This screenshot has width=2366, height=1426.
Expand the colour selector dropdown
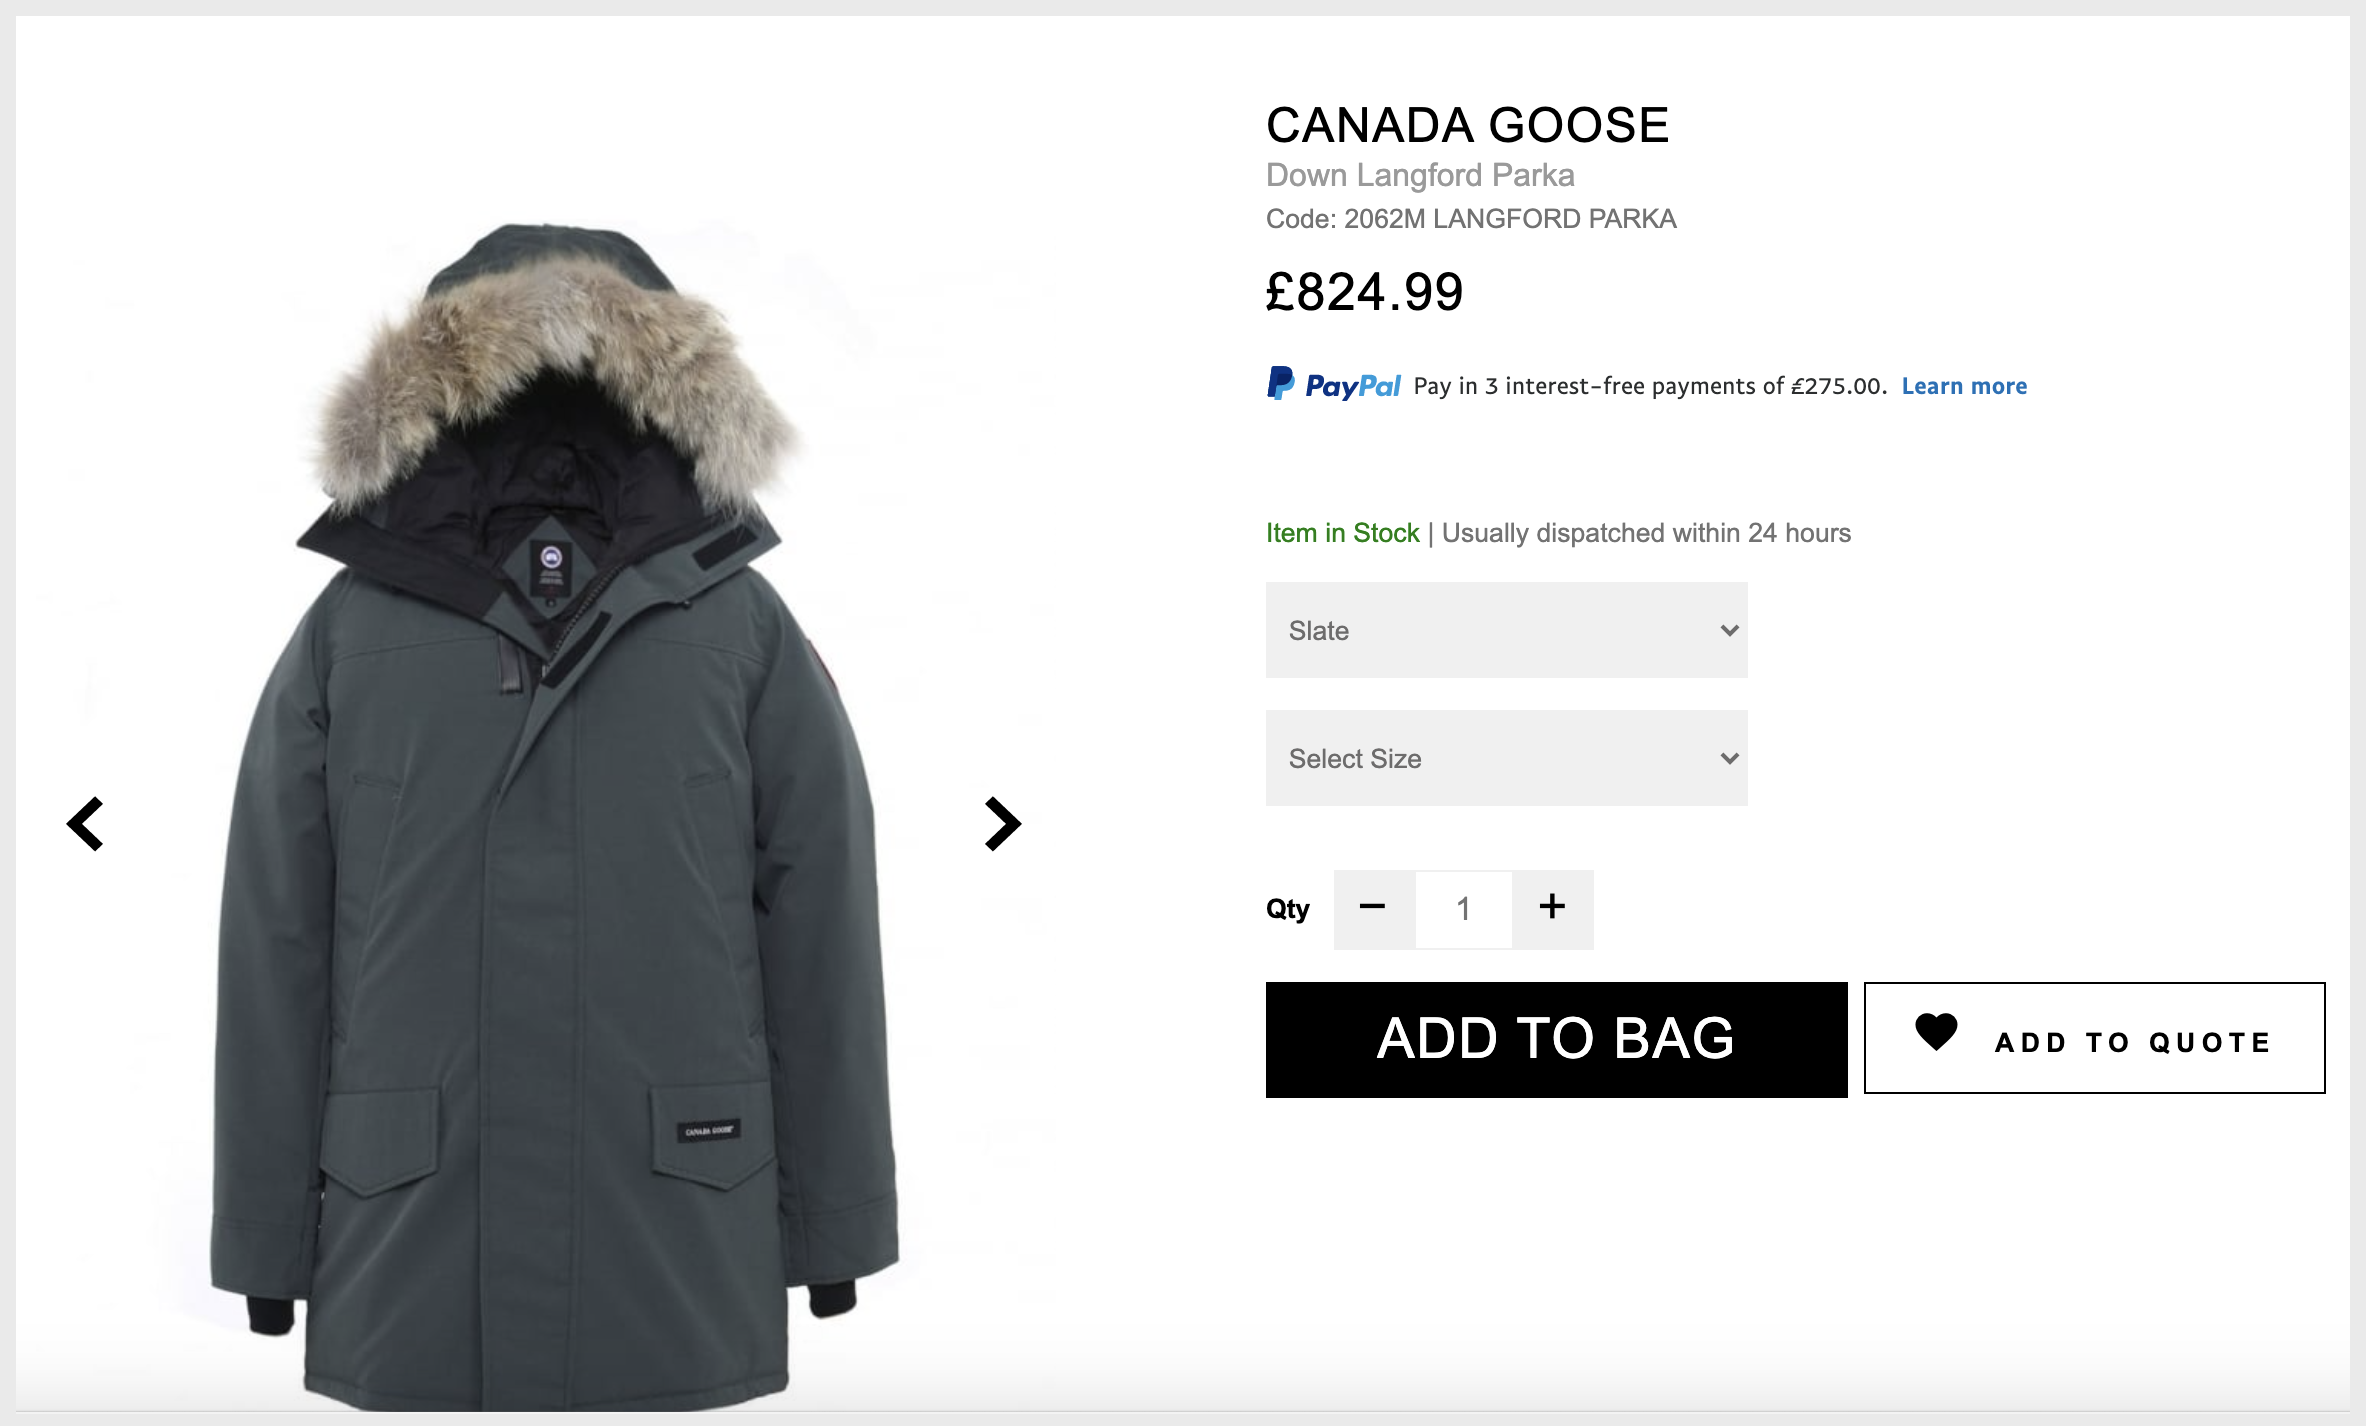pos(1509,630)
